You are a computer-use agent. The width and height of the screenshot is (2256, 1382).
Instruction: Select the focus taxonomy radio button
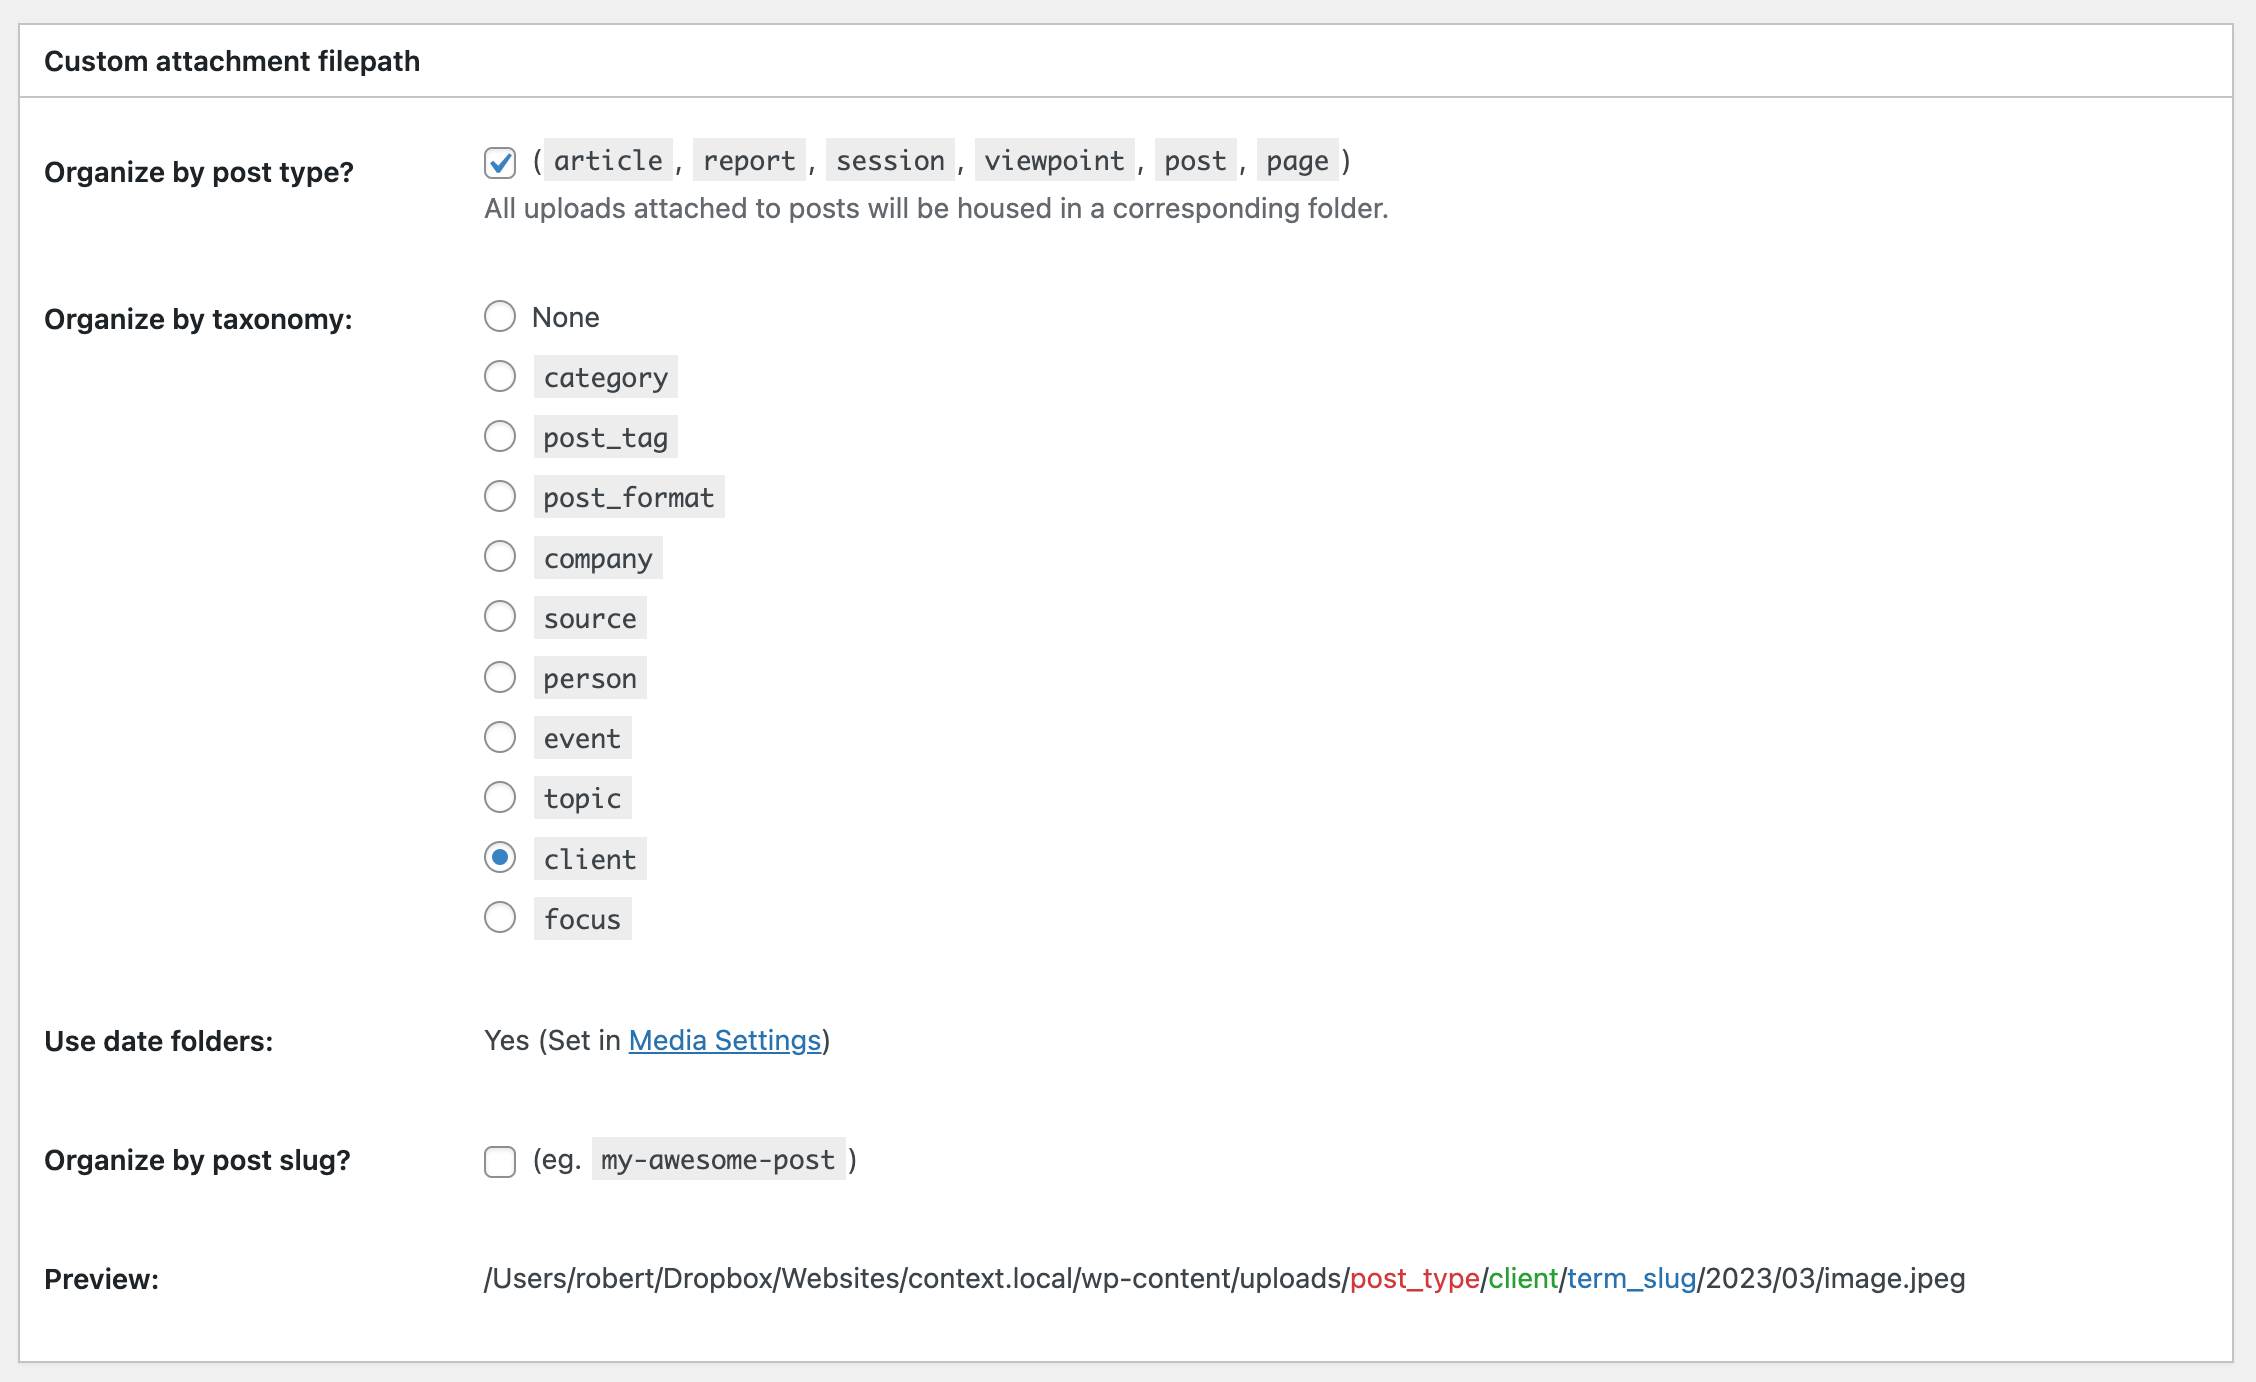(x=500, y=918)
